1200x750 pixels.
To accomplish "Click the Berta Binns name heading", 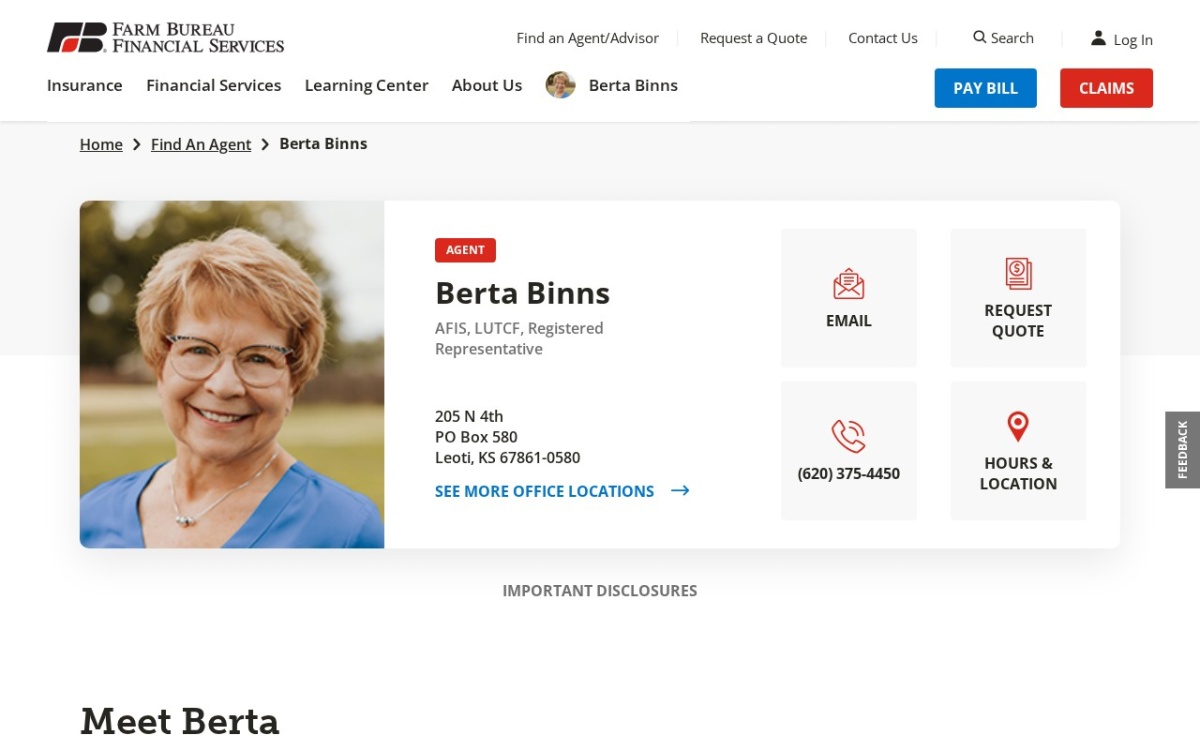I will coord(522,293).
